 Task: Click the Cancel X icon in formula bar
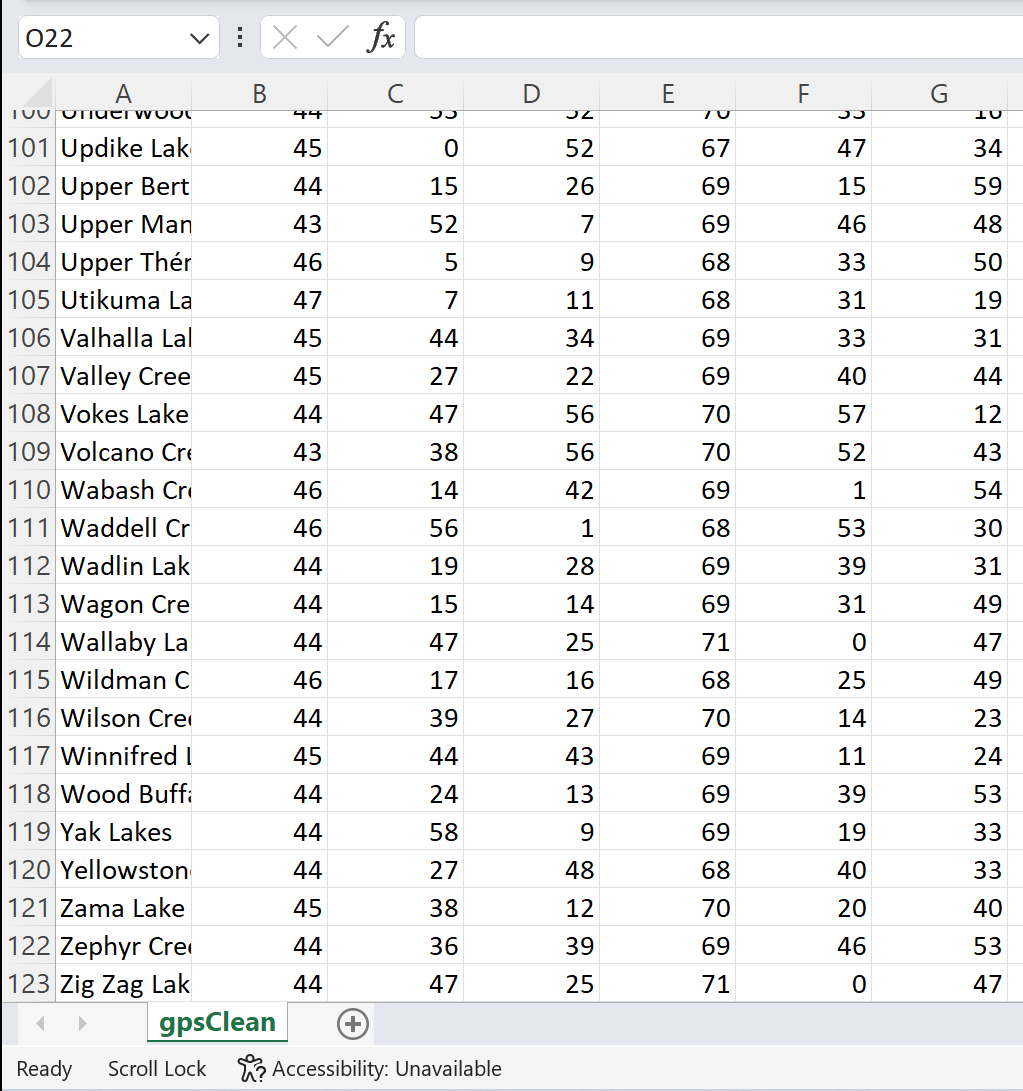pos(285,38)
